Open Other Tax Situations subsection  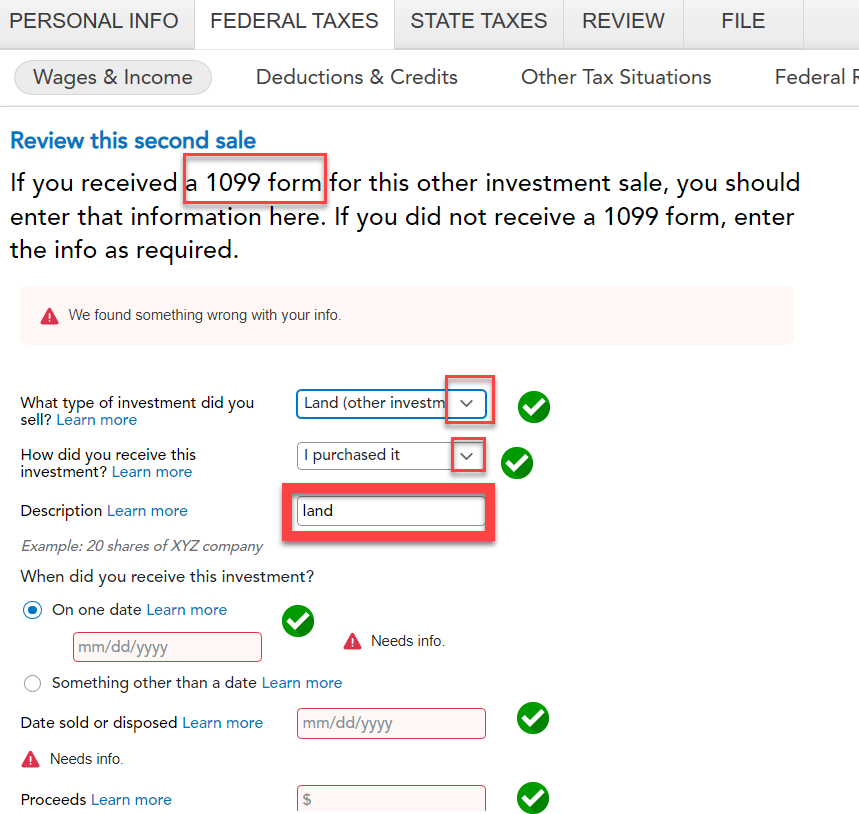tap(616, 77)
